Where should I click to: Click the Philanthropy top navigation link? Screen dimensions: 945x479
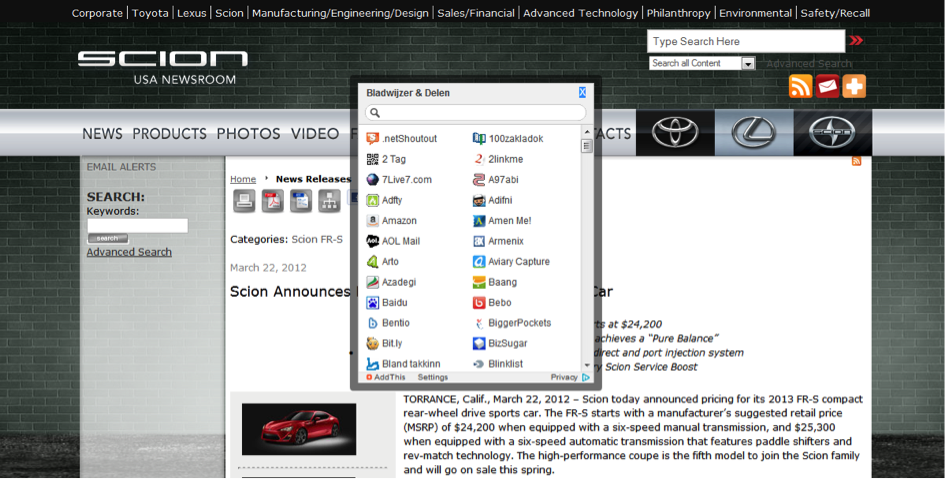[678, 13]
